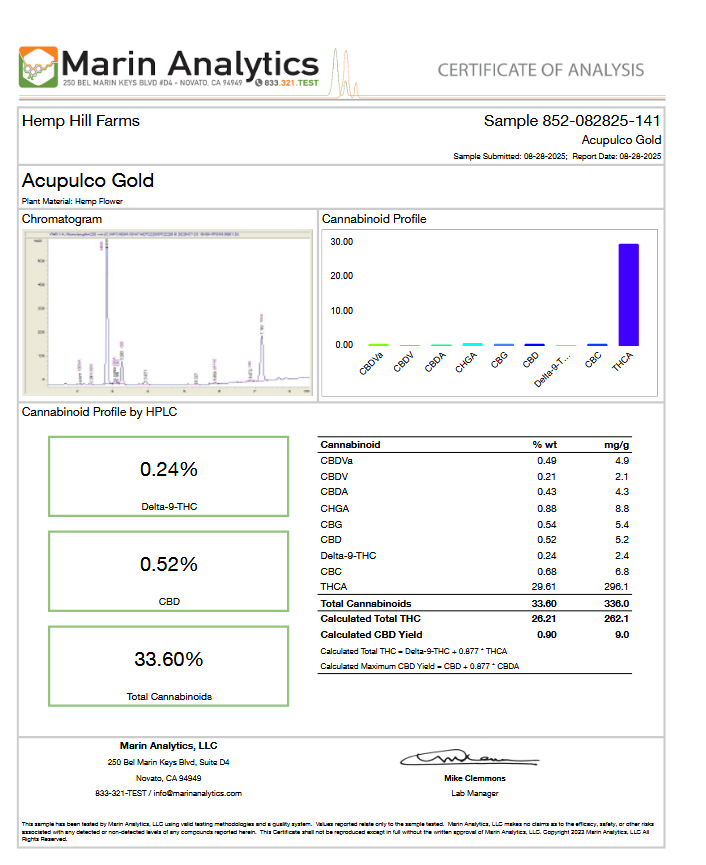Click the % wt column header

(546, 444)
